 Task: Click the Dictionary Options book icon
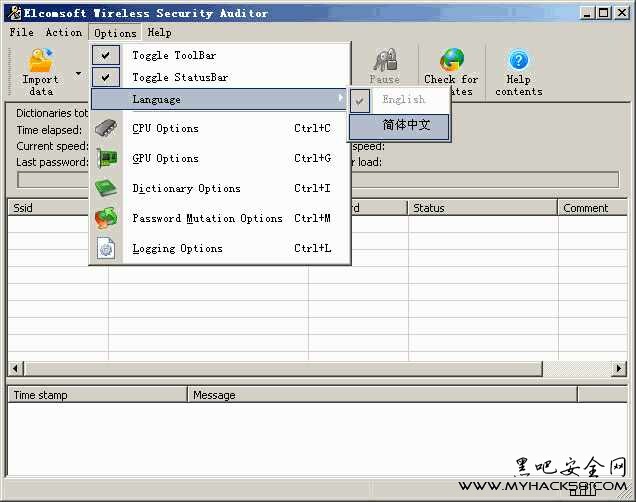pos(106,188)
